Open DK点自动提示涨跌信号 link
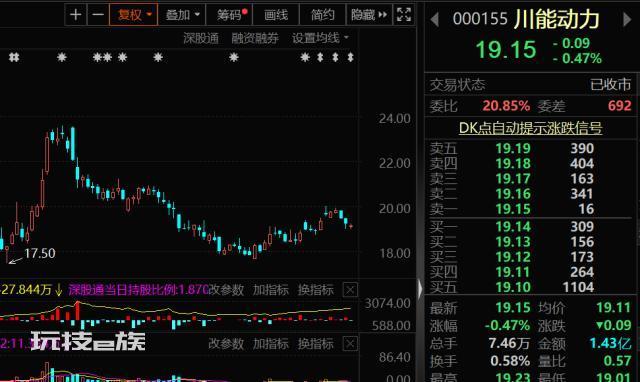640x382 pixels. point(530,128)
